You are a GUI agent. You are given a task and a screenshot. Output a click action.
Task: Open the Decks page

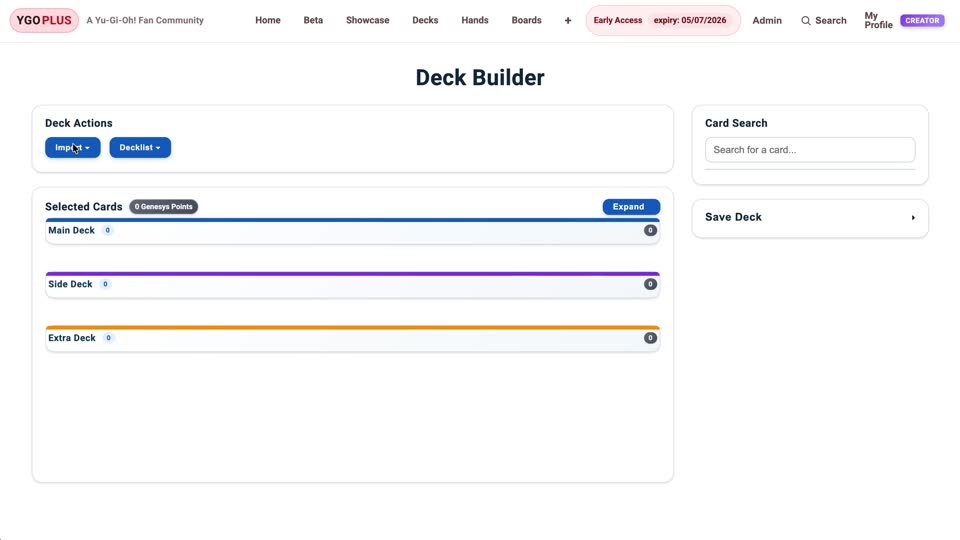coord(425,20)
